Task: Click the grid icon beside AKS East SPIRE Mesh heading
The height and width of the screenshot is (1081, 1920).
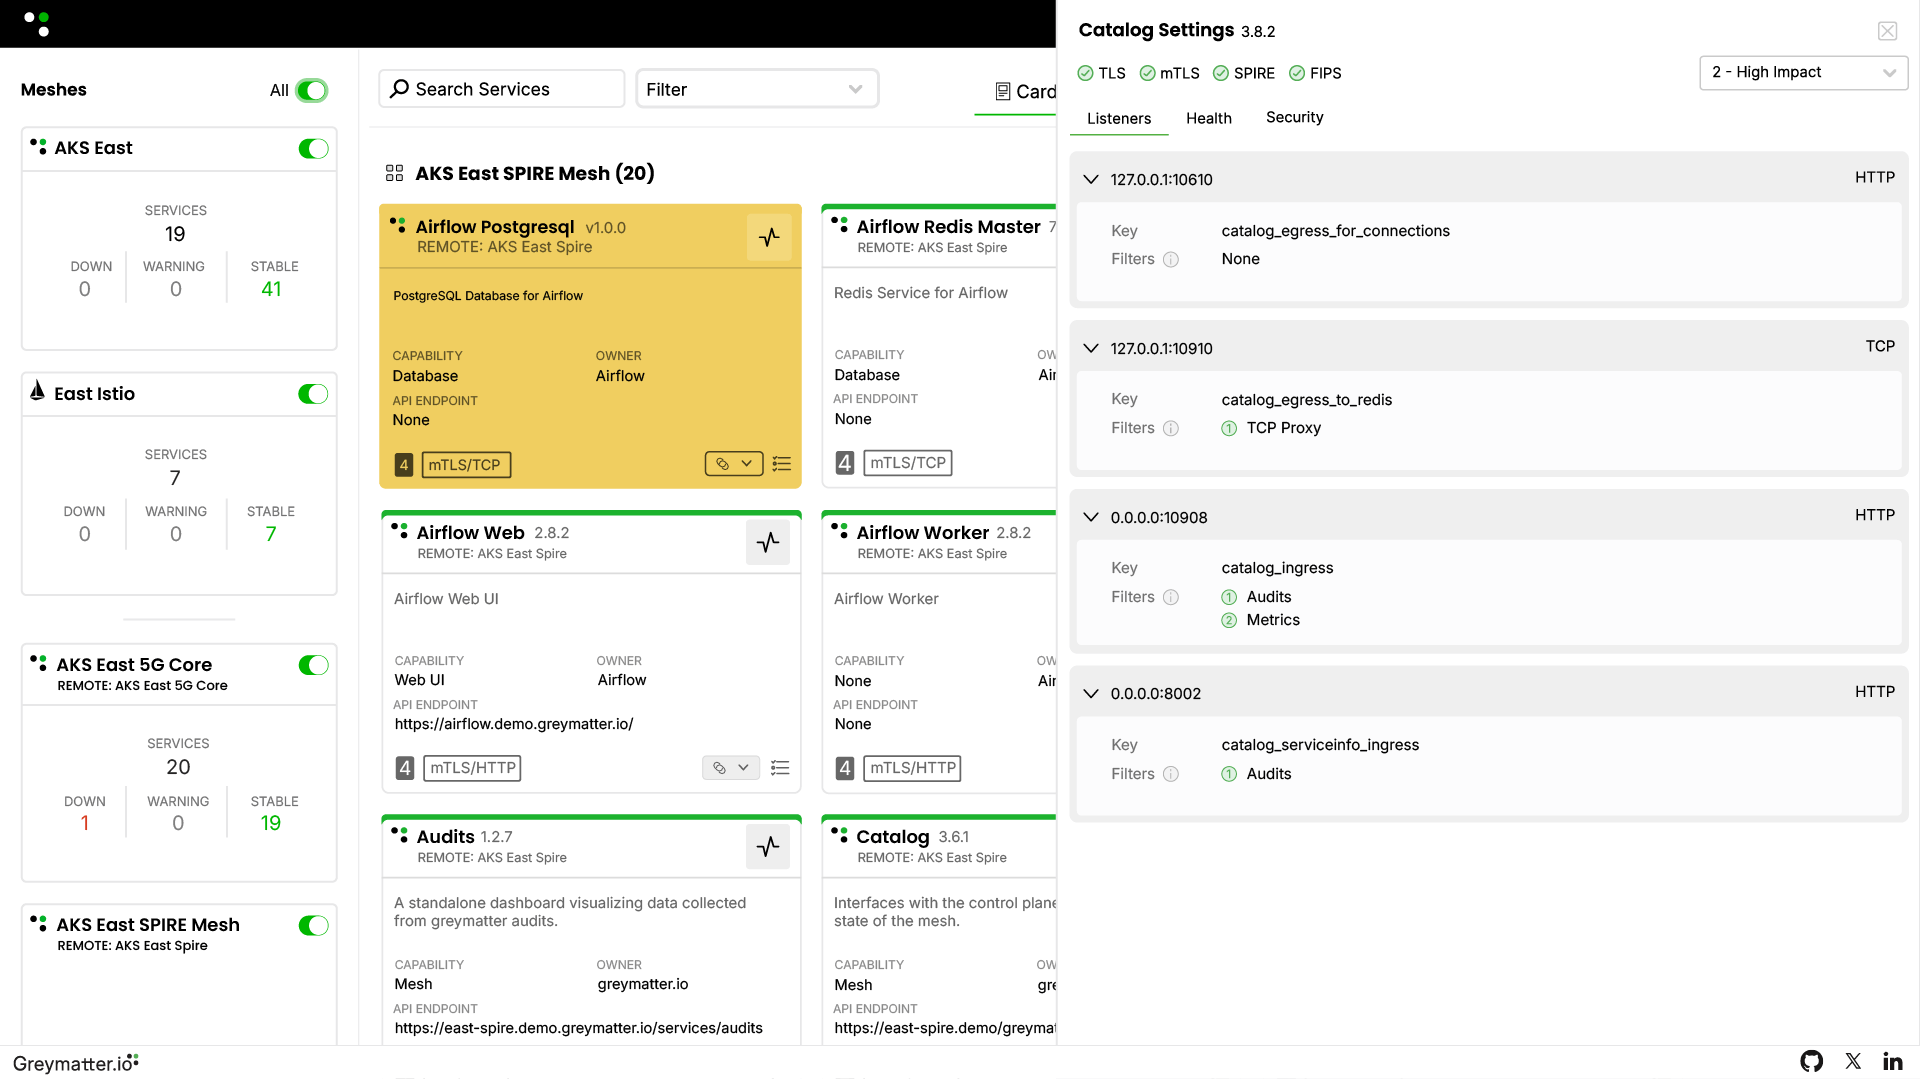Action: pos(394,172)
